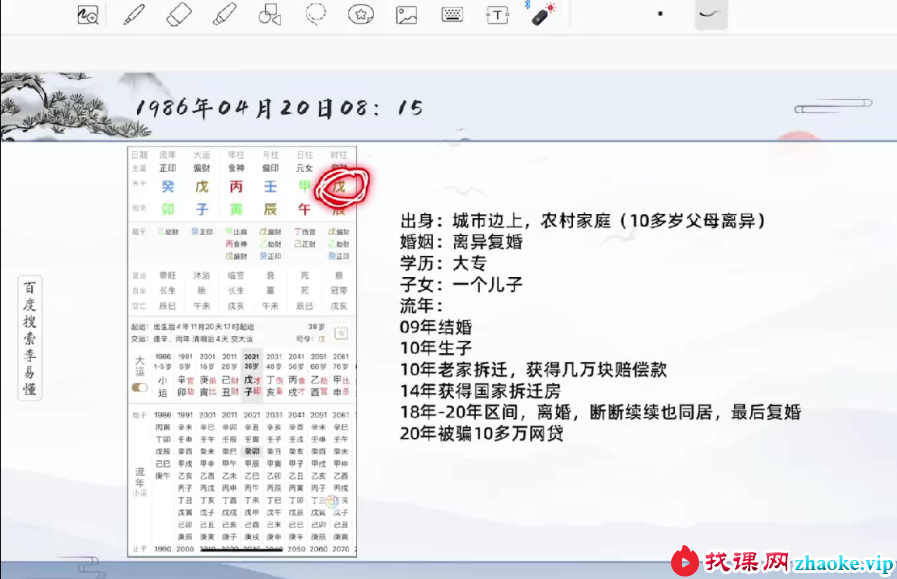Click the 癸 stem under 流年
The width and height of the screenshot is (897, 579).
tap(168, 187)
